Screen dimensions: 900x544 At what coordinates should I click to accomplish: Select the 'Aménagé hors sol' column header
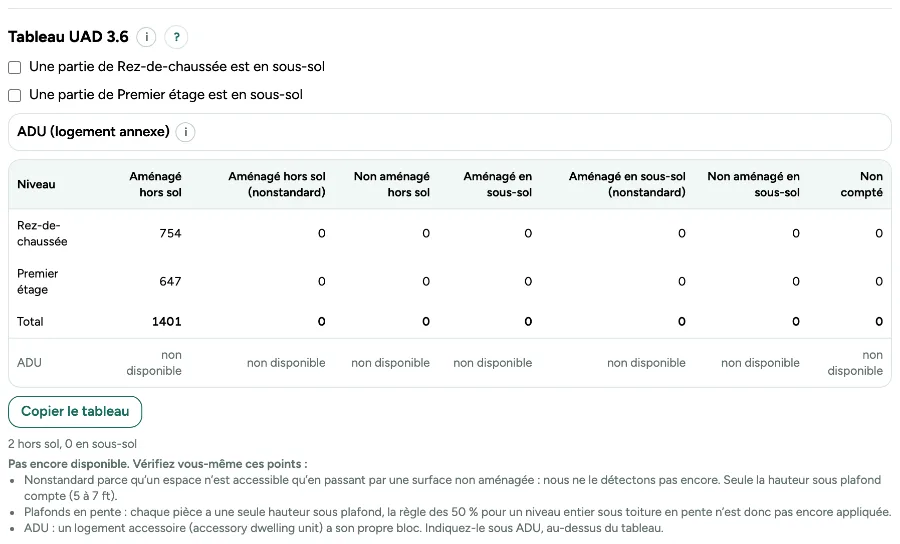(x=155, y=184)
